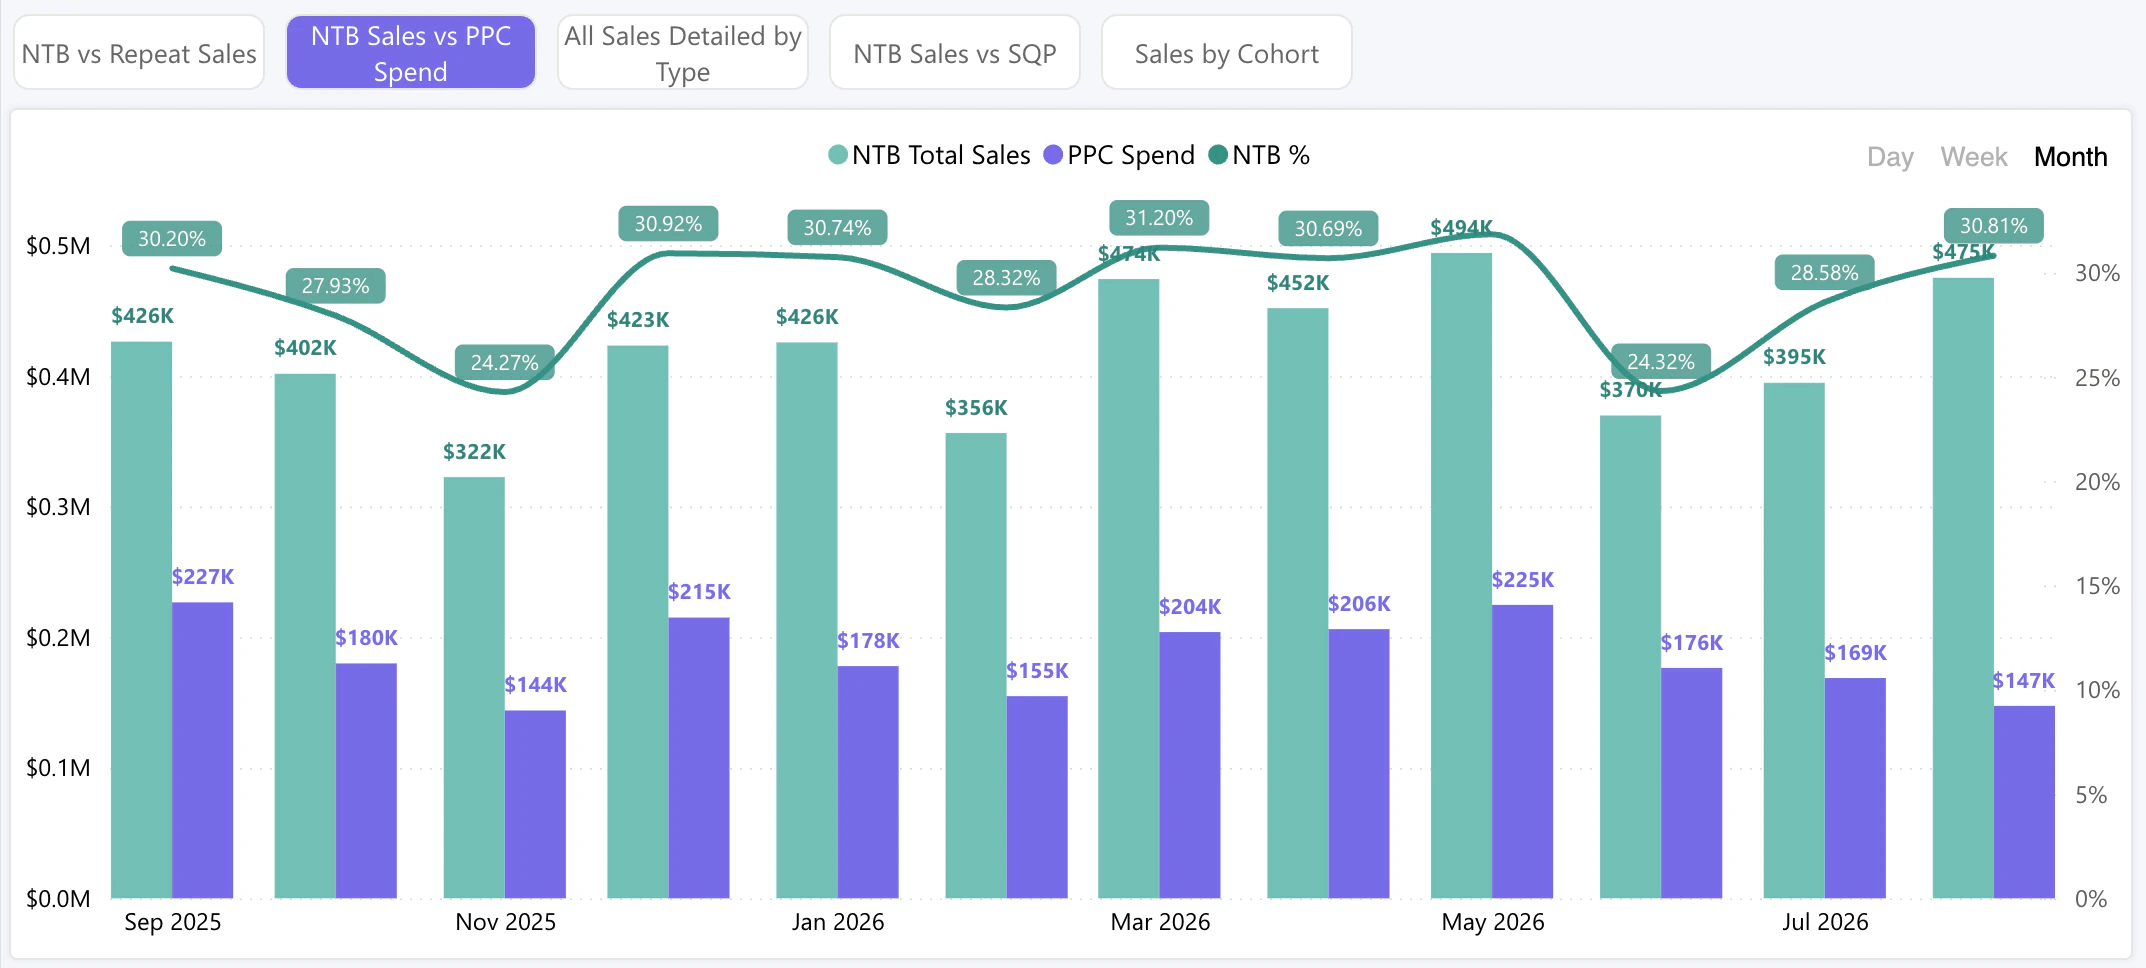Viewport: 2146px width, 968px height.
Task: Click the 24.32% NTB percentage label
Action: [x=1661, y=361]
